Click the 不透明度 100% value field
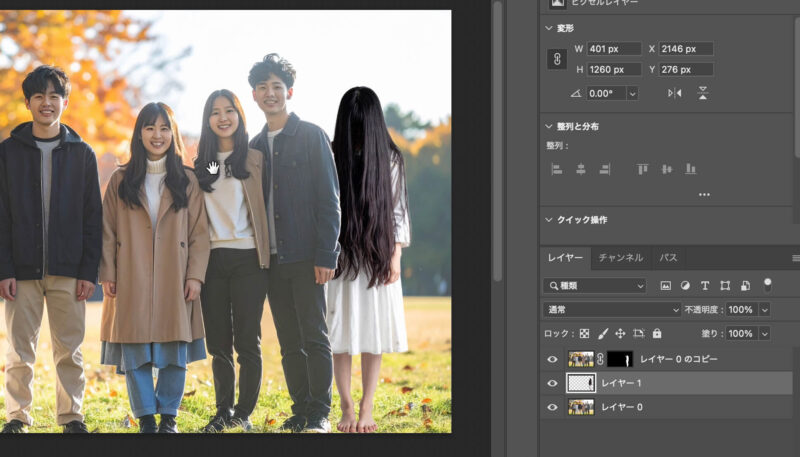This screenshot has height=457, width=800. [742, 310]
